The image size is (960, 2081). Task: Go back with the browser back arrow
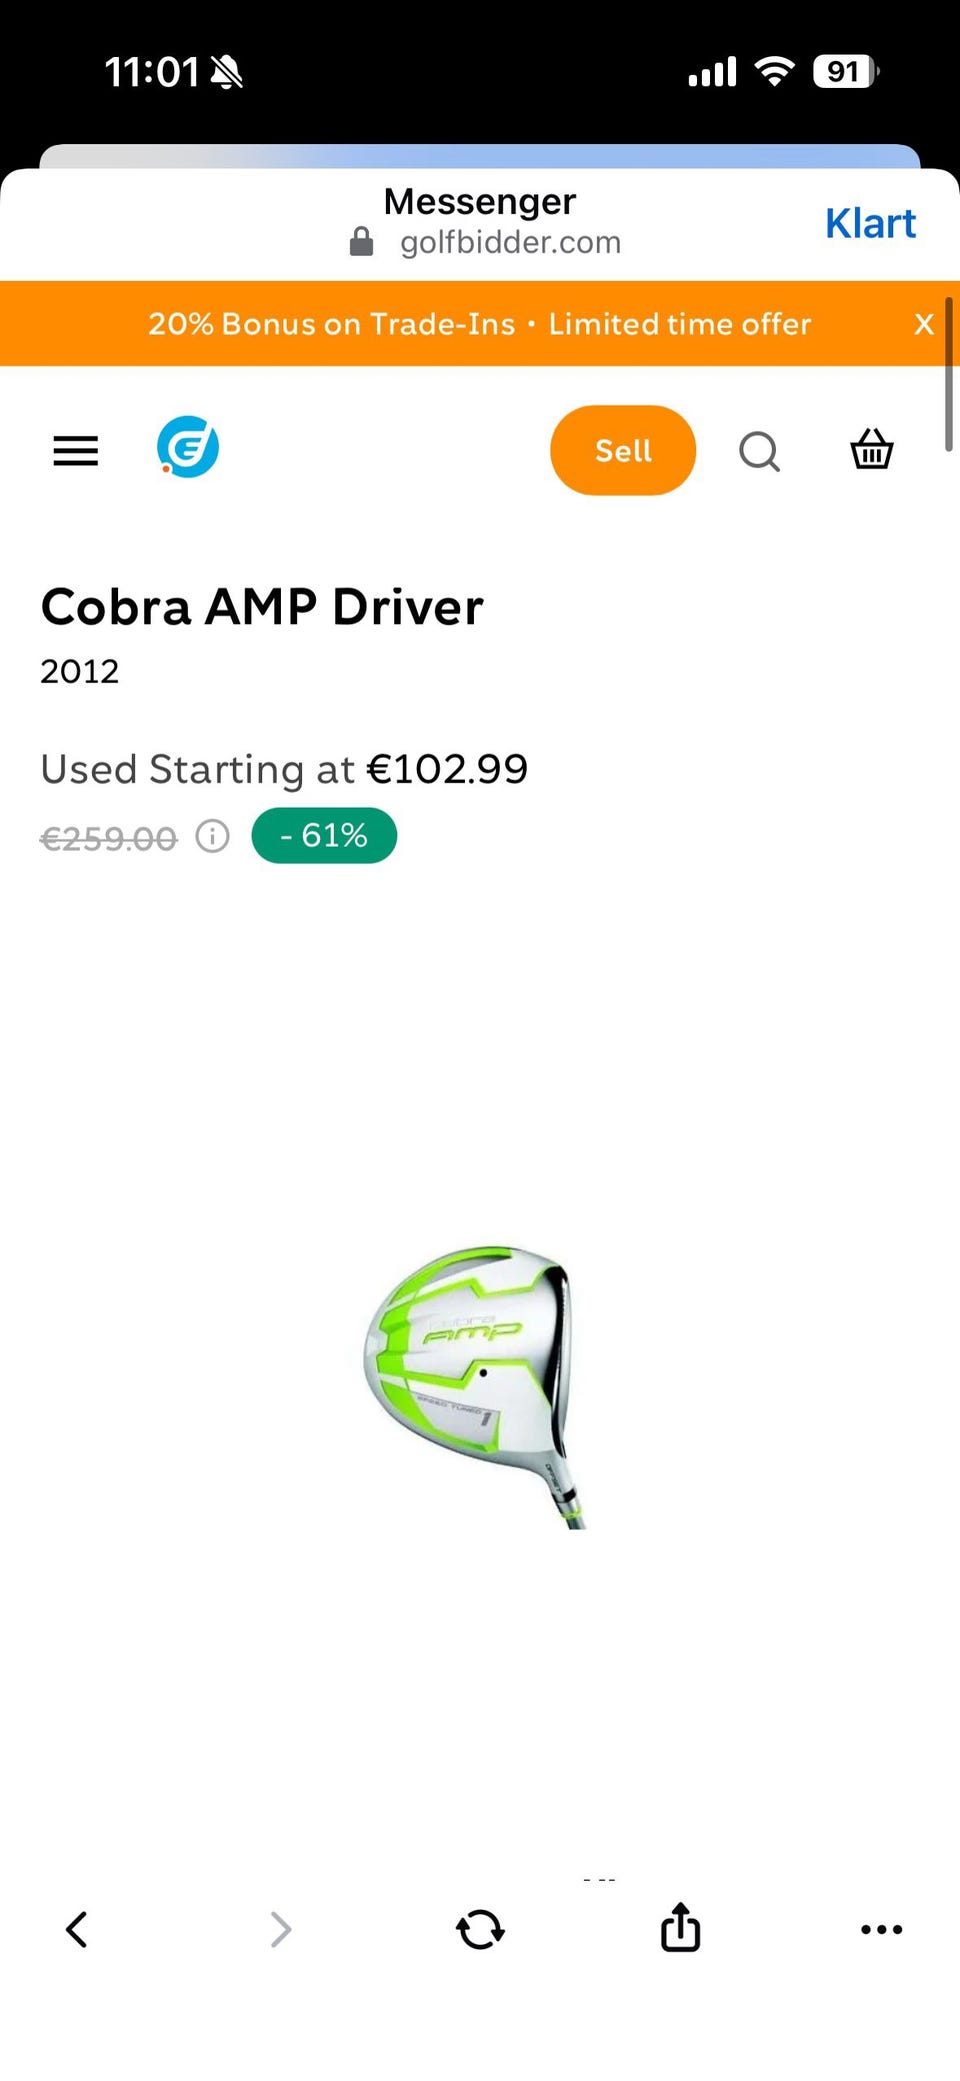pyautogui.click(x=77, y=1929)
